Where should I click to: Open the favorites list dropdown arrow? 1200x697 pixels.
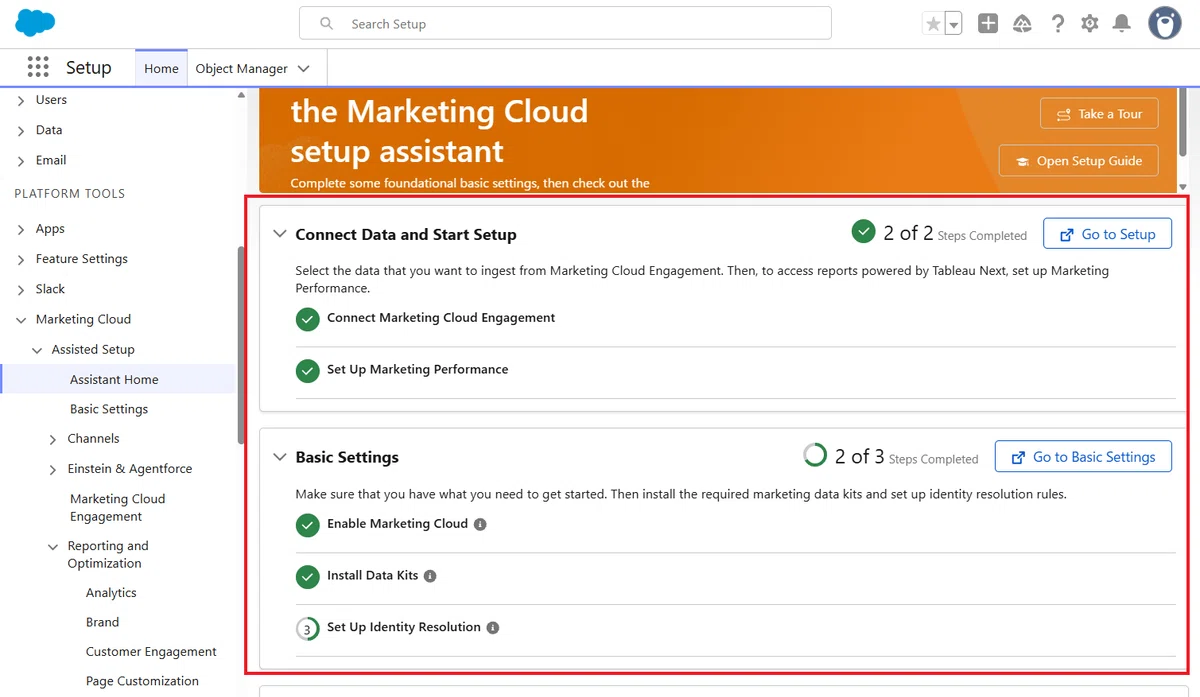pos(953,24)
